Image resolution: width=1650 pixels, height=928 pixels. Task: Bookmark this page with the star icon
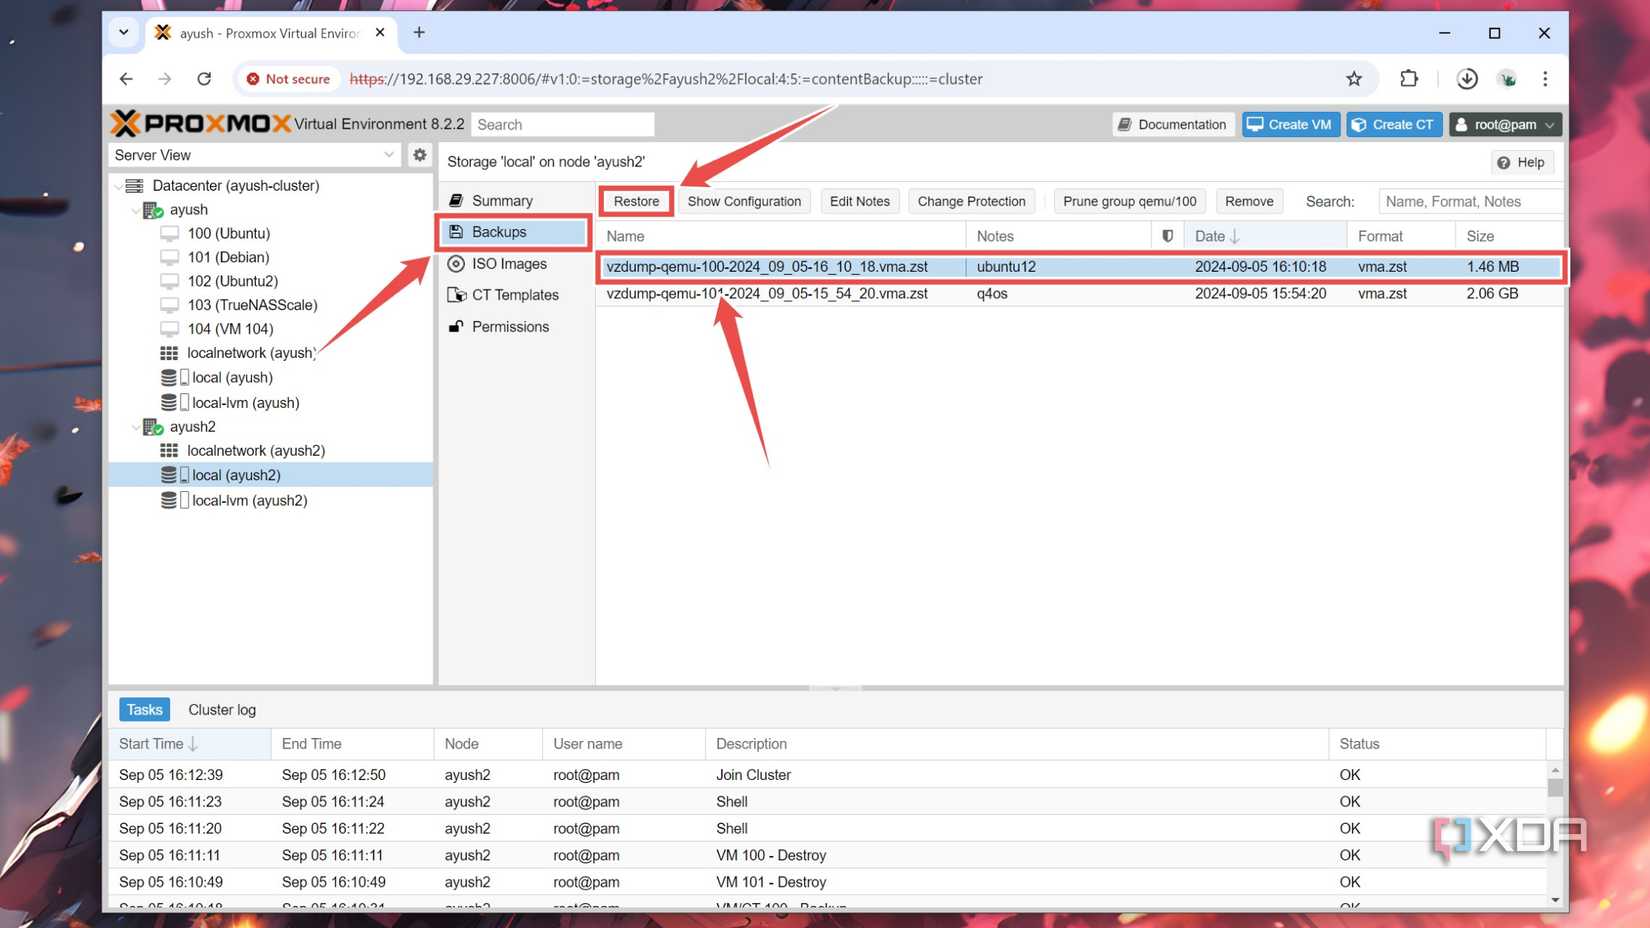coord(1354,79)
